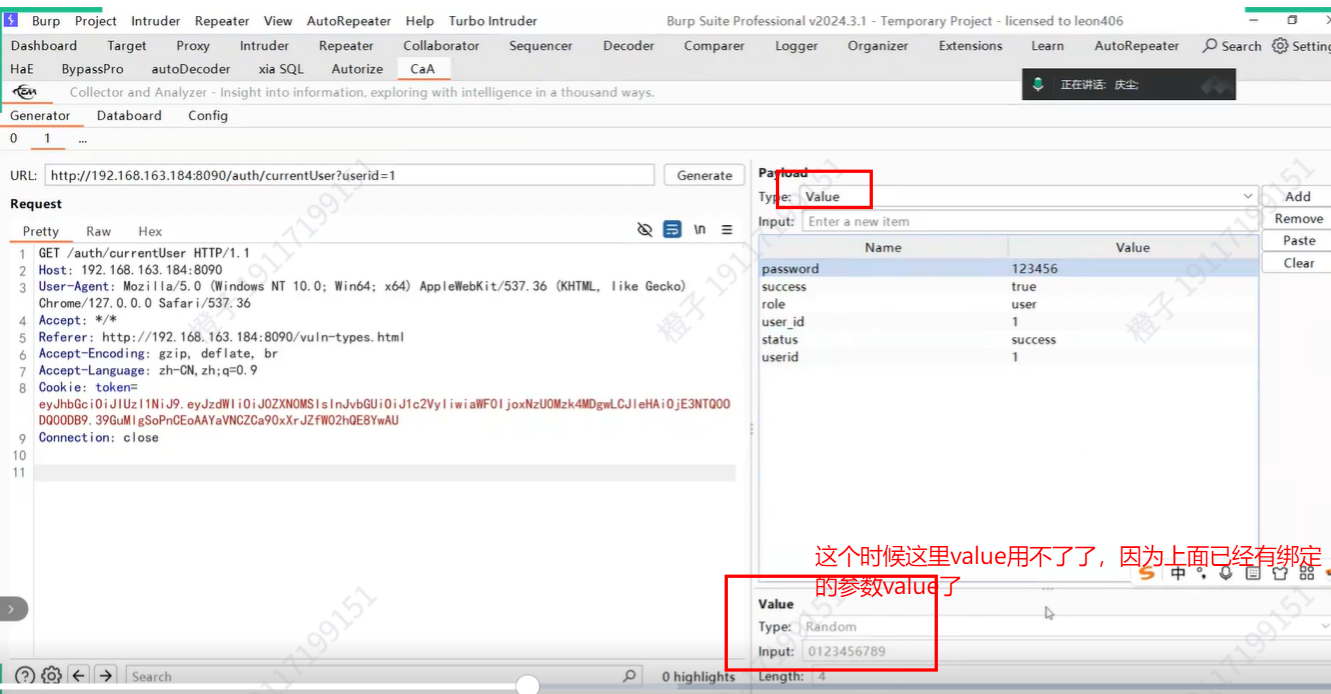Open the Value Type dropdown showing Random
Screen dimensions: 1331x694
click(1065, 627)
